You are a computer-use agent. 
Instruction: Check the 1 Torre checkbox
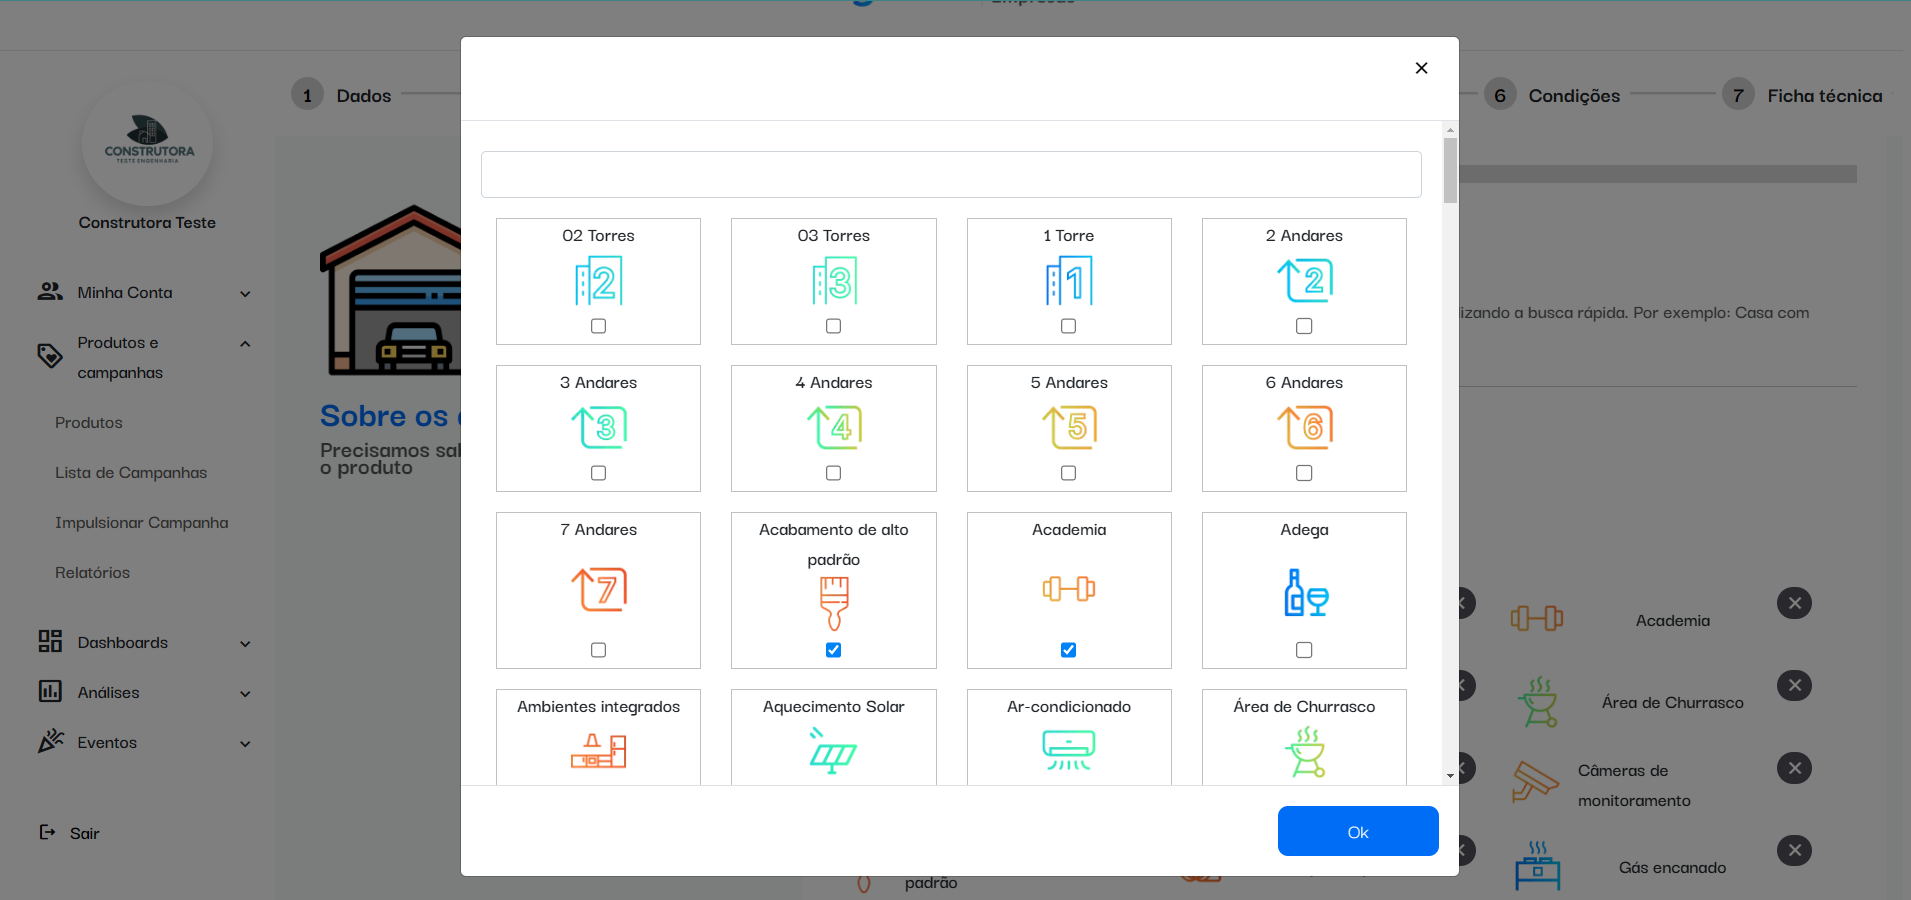click(x=1068, y=326)
